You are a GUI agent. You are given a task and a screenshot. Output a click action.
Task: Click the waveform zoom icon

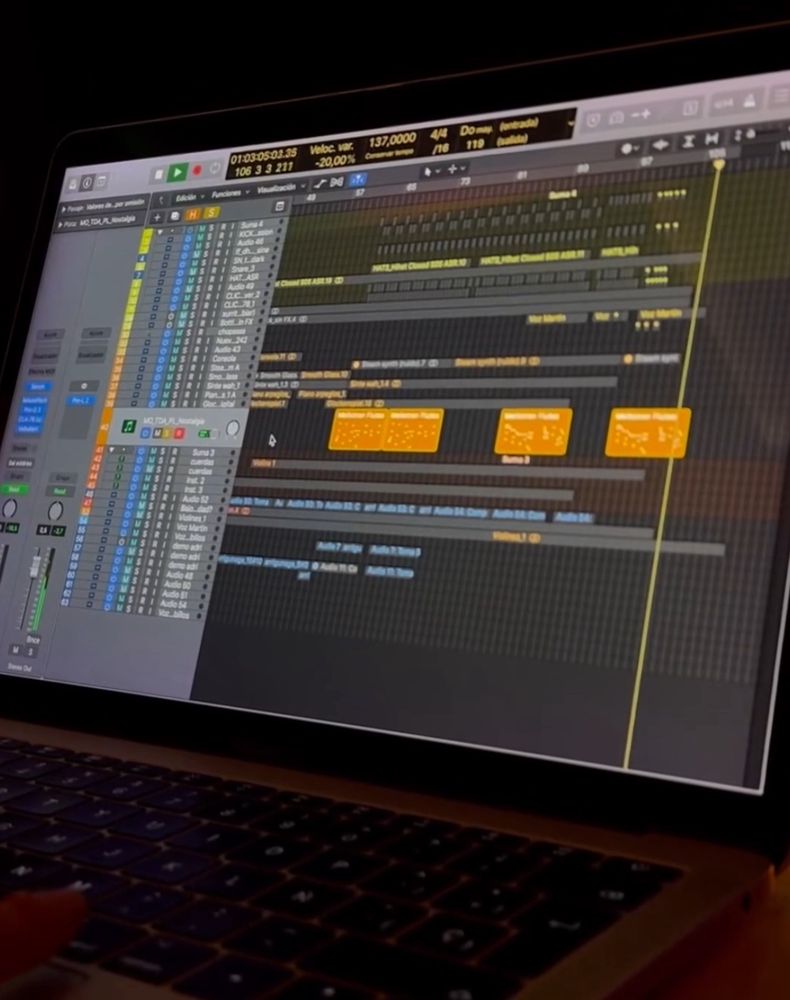(x=661, y=145)
